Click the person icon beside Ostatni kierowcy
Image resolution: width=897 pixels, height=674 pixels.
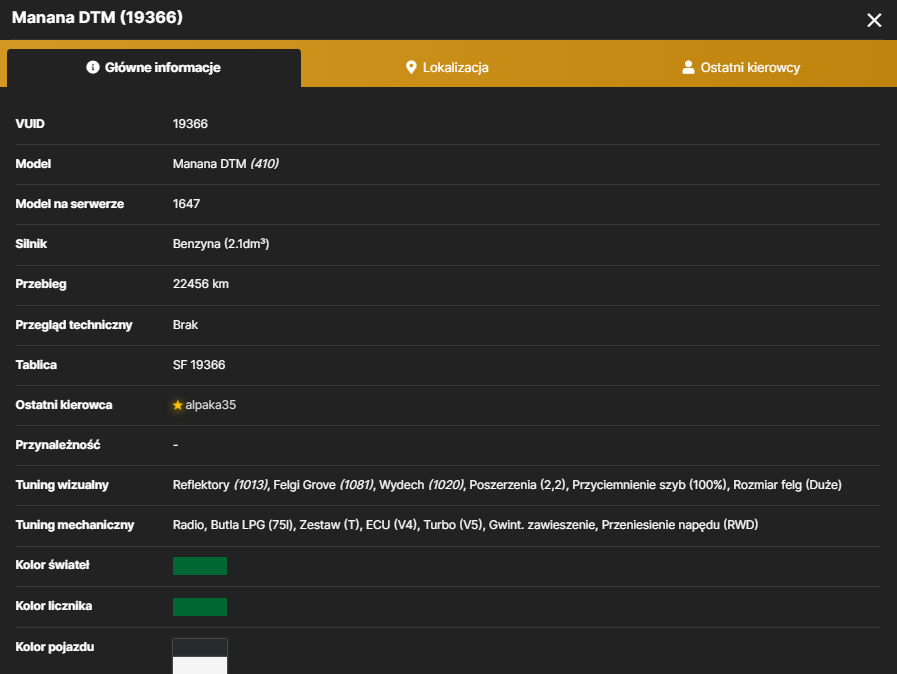tap(688, 68)
